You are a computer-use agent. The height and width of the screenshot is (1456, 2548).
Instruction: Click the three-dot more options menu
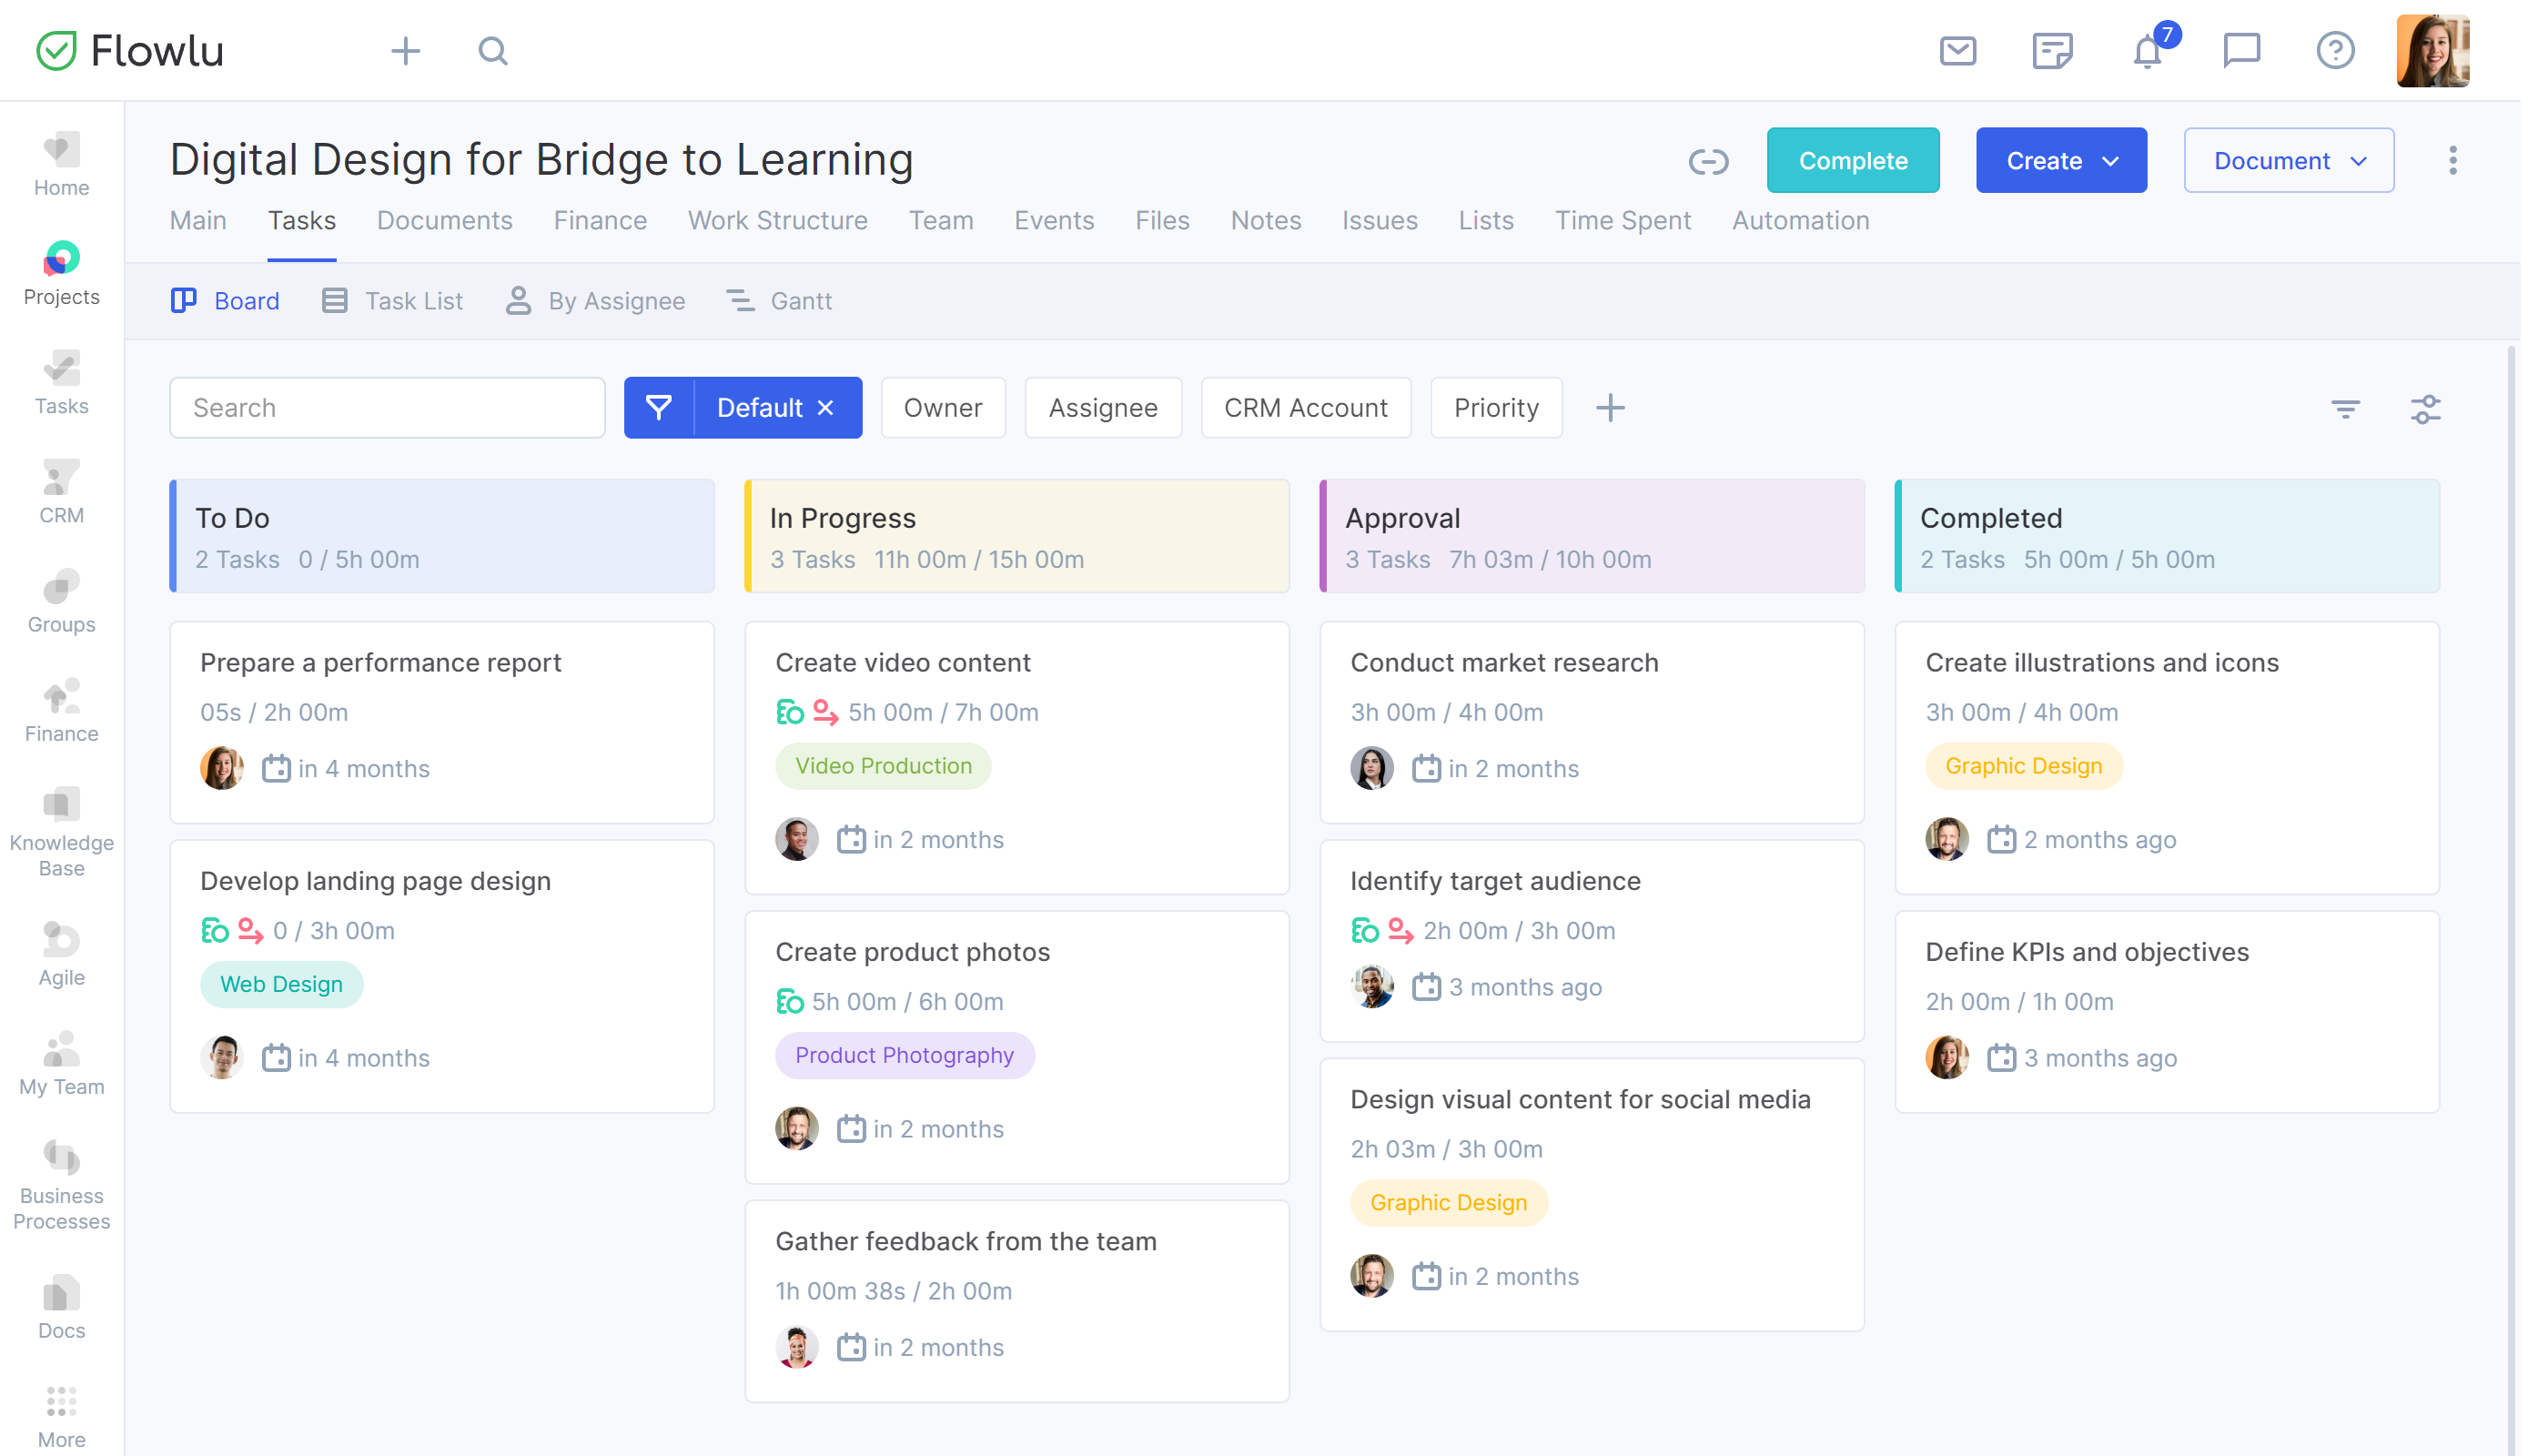(x=2453, y=159)
